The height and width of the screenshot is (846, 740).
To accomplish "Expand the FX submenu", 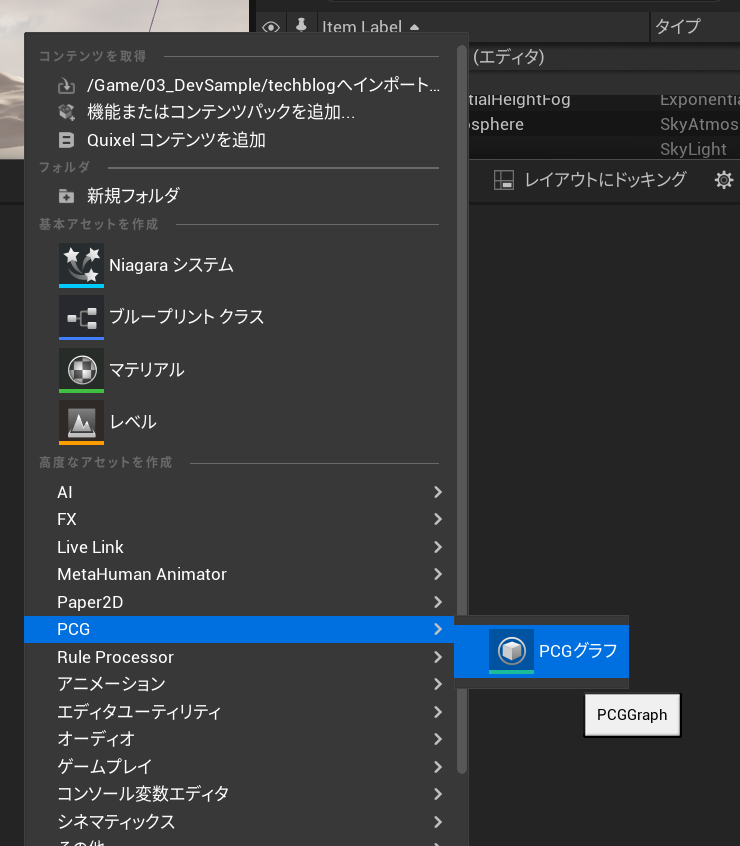I will tap(239, 520).
